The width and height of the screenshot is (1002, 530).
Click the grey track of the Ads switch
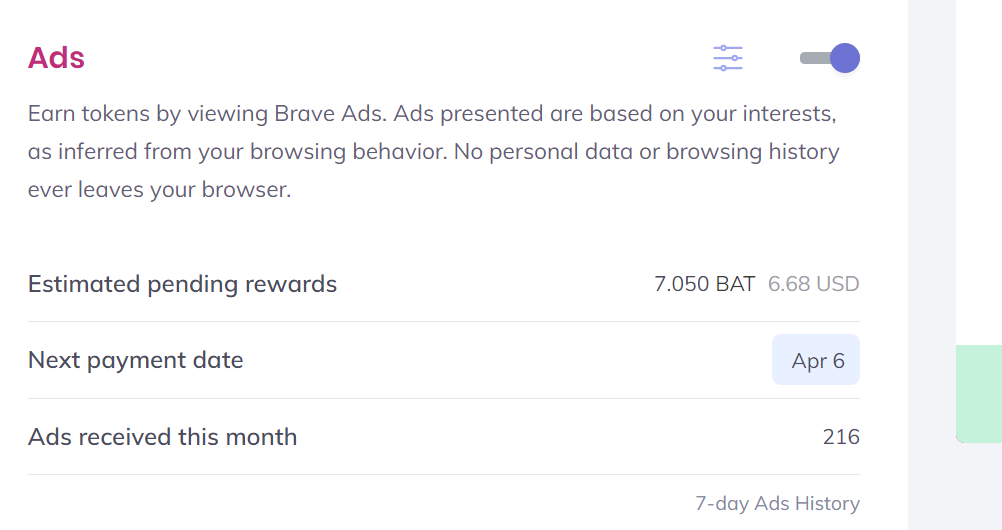pyautogui.click(x=814, y=58)
